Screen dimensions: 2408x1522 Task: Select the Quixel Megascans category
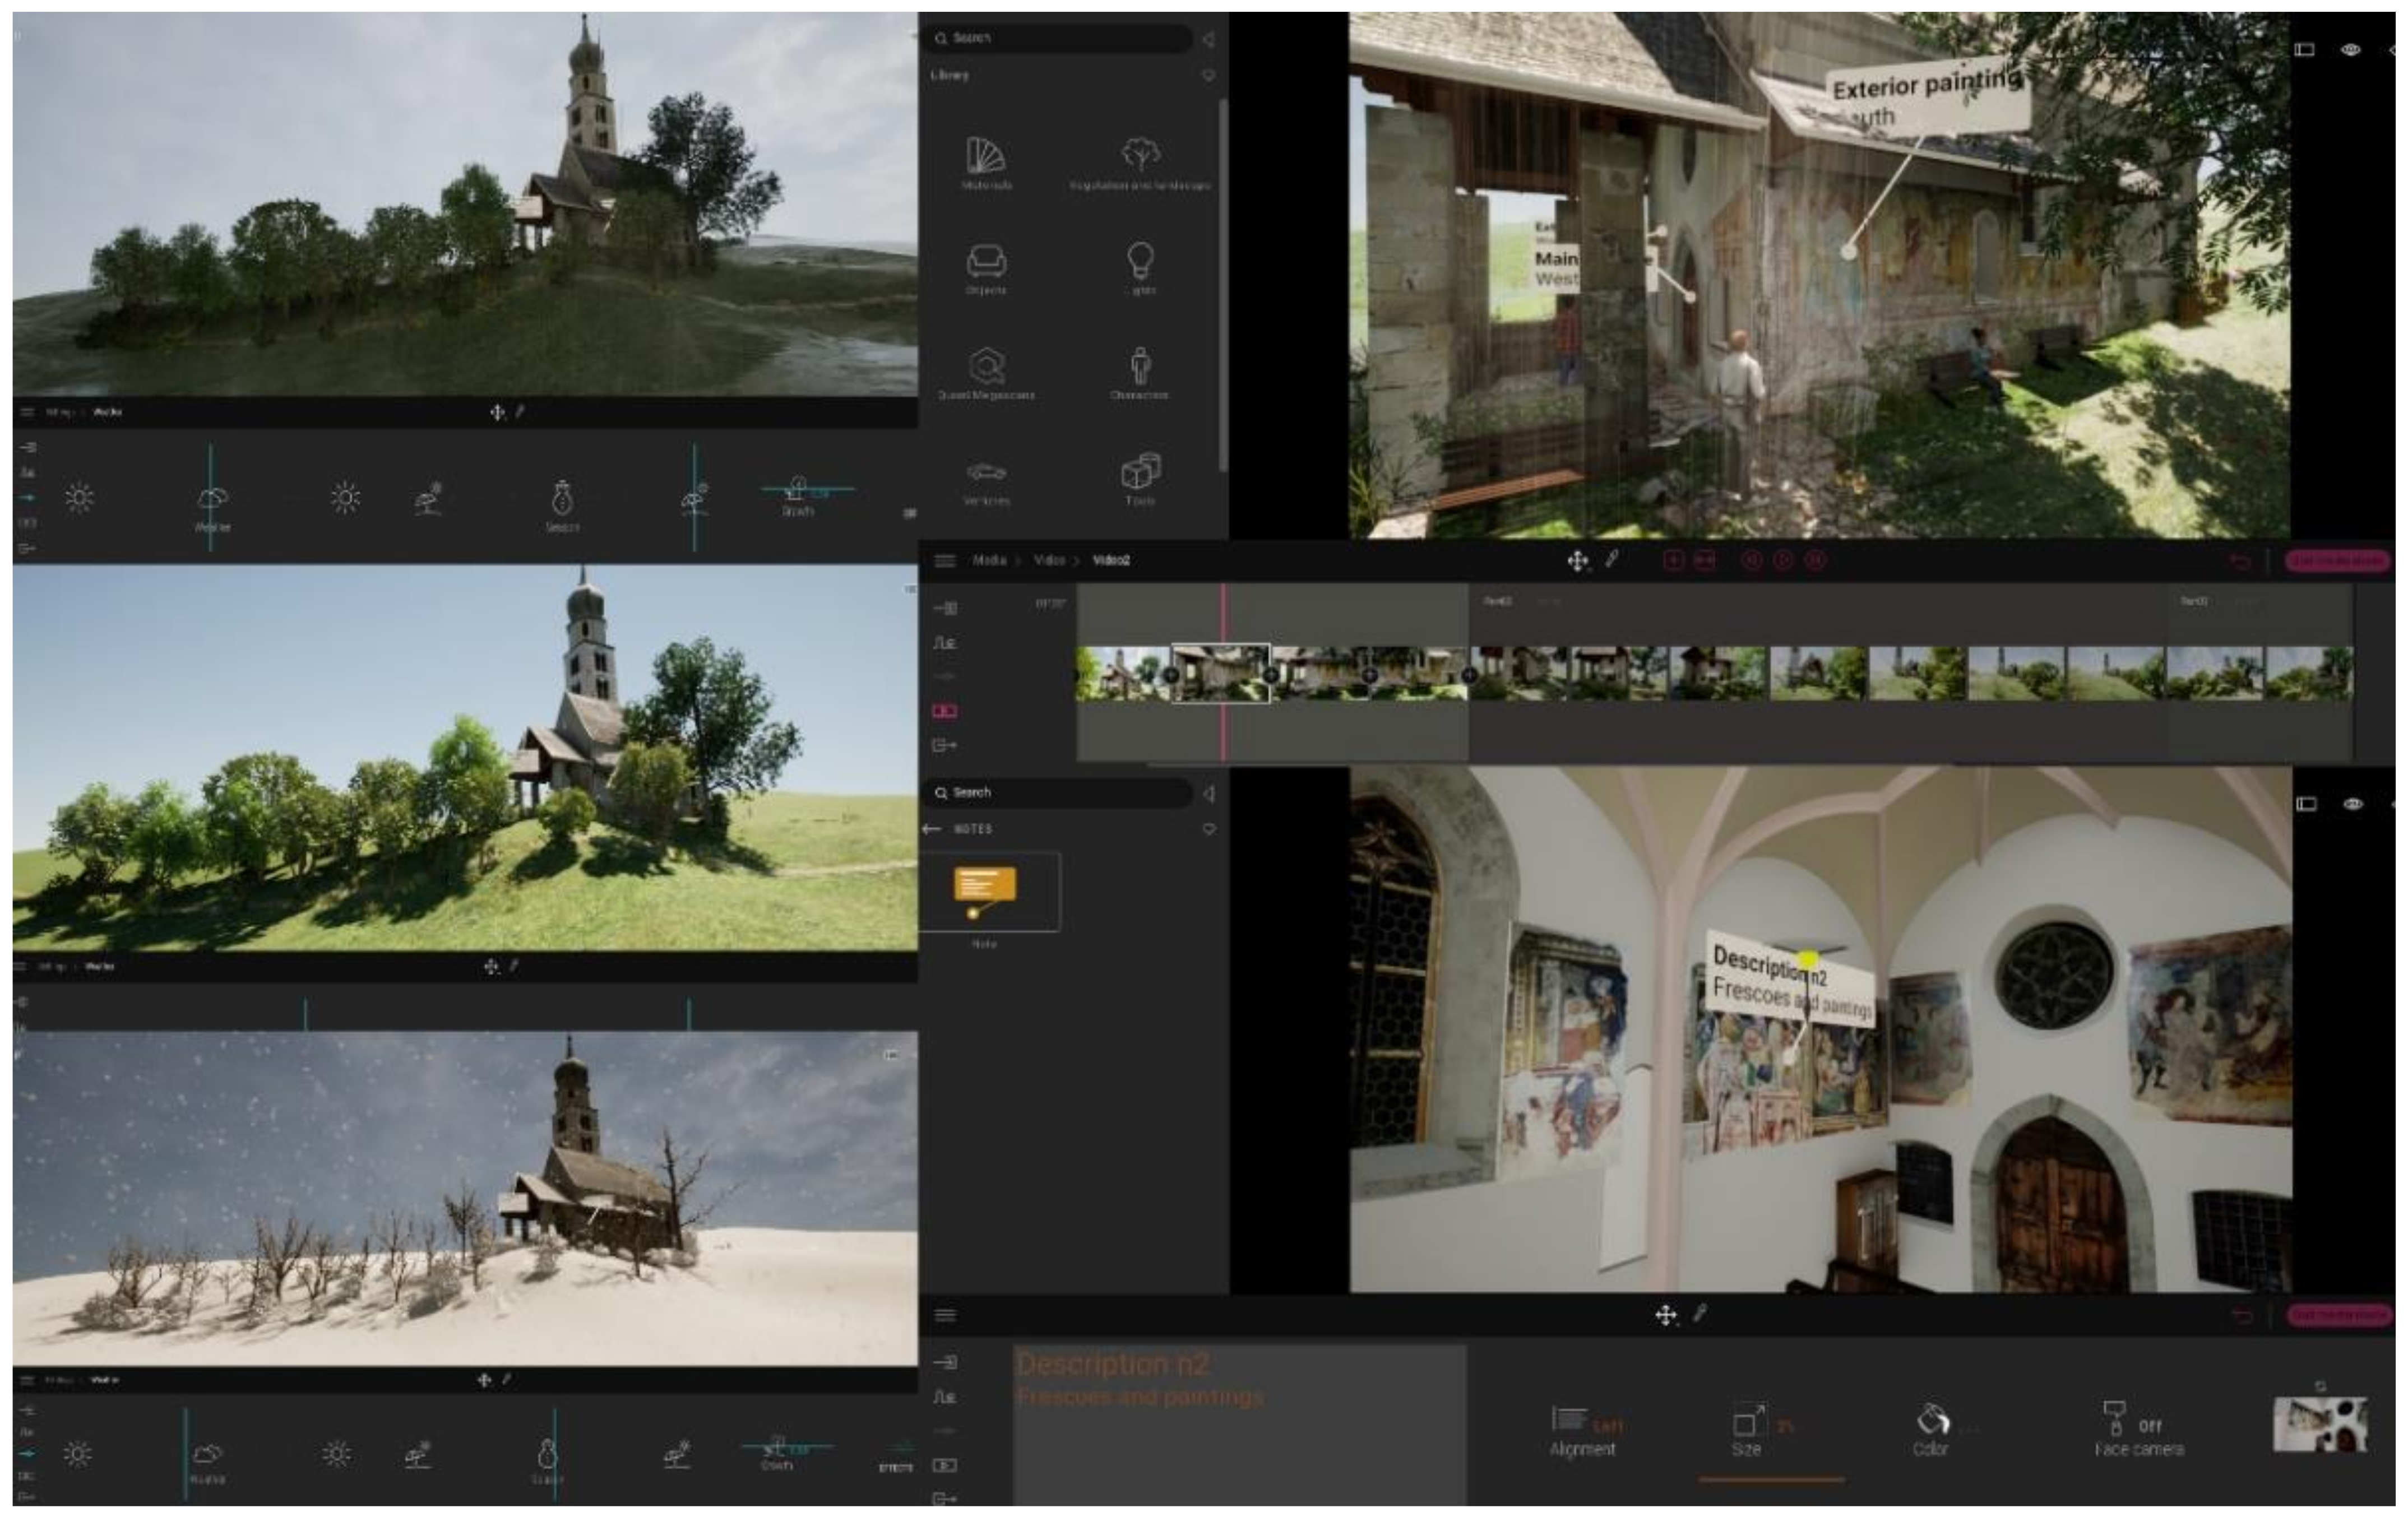pyautogui.click(x=986, y=368)
